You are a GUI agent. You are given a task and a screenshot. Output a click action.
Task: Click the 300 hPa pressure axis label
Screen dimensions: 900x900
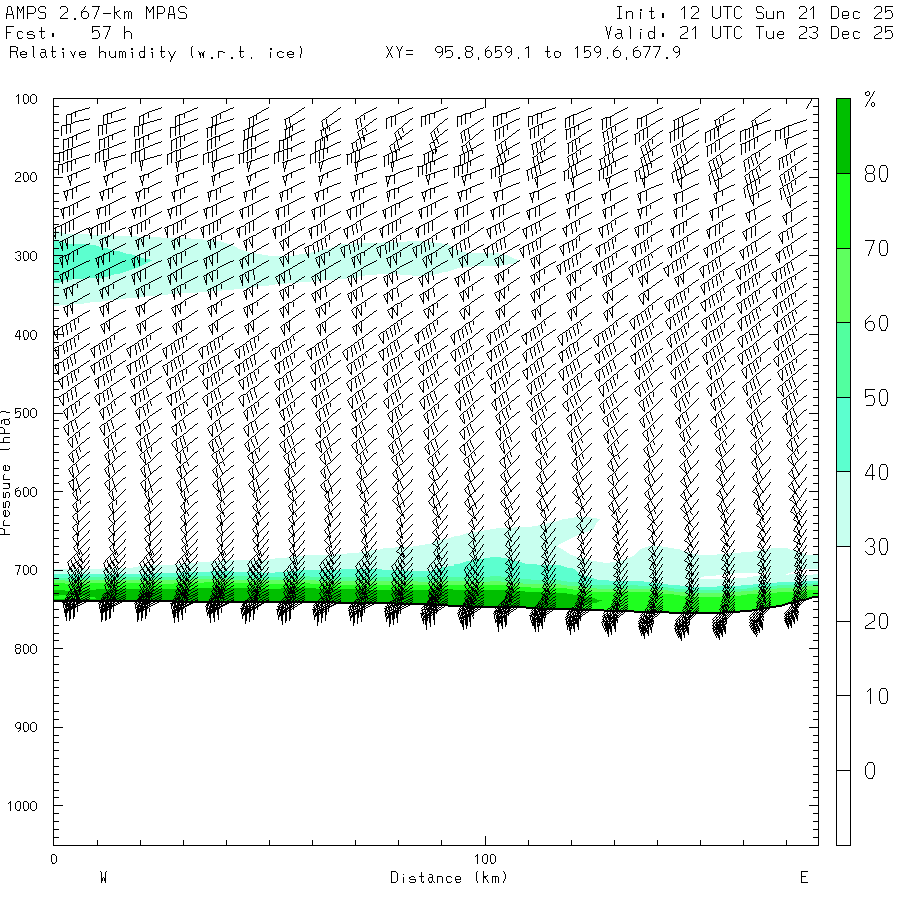click(x=26, y=256)
